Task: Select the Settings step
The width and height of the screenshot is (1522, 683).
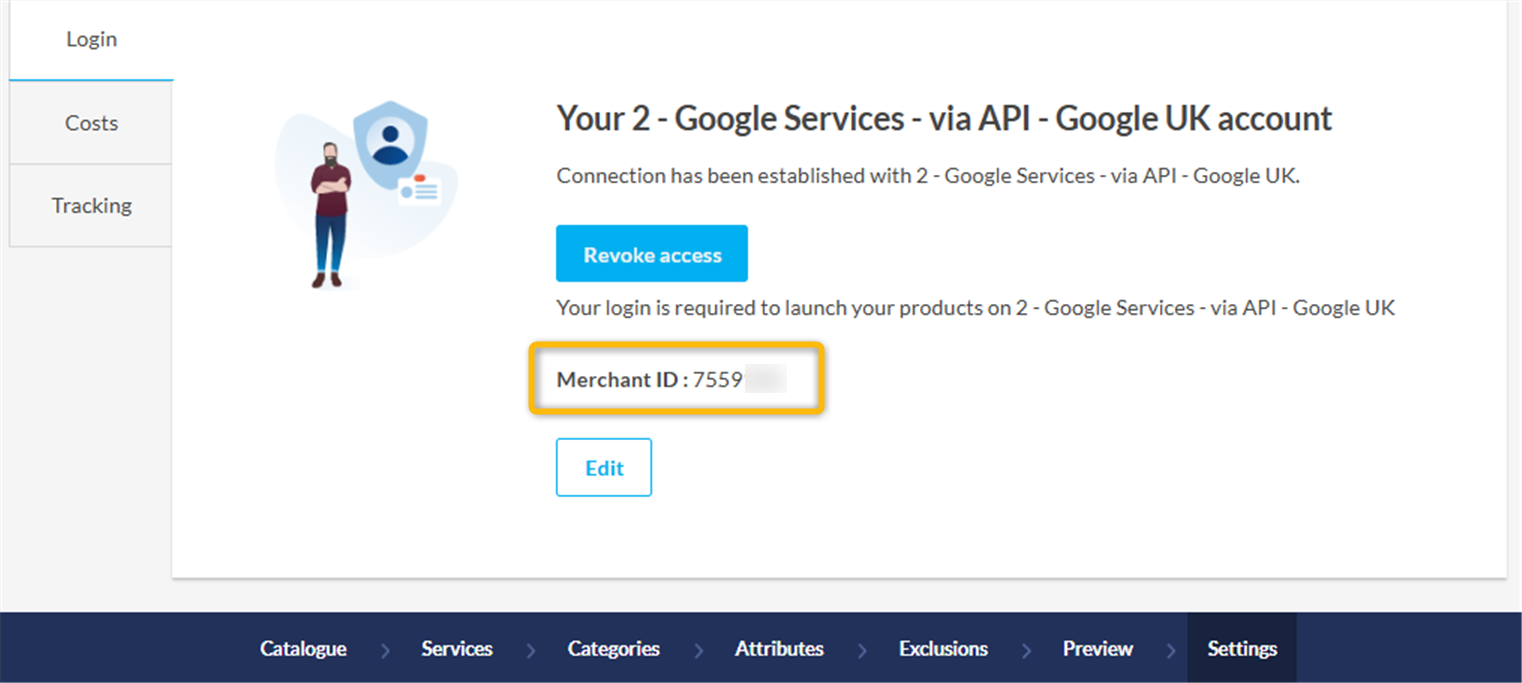Action: (x=1242, y=648)
